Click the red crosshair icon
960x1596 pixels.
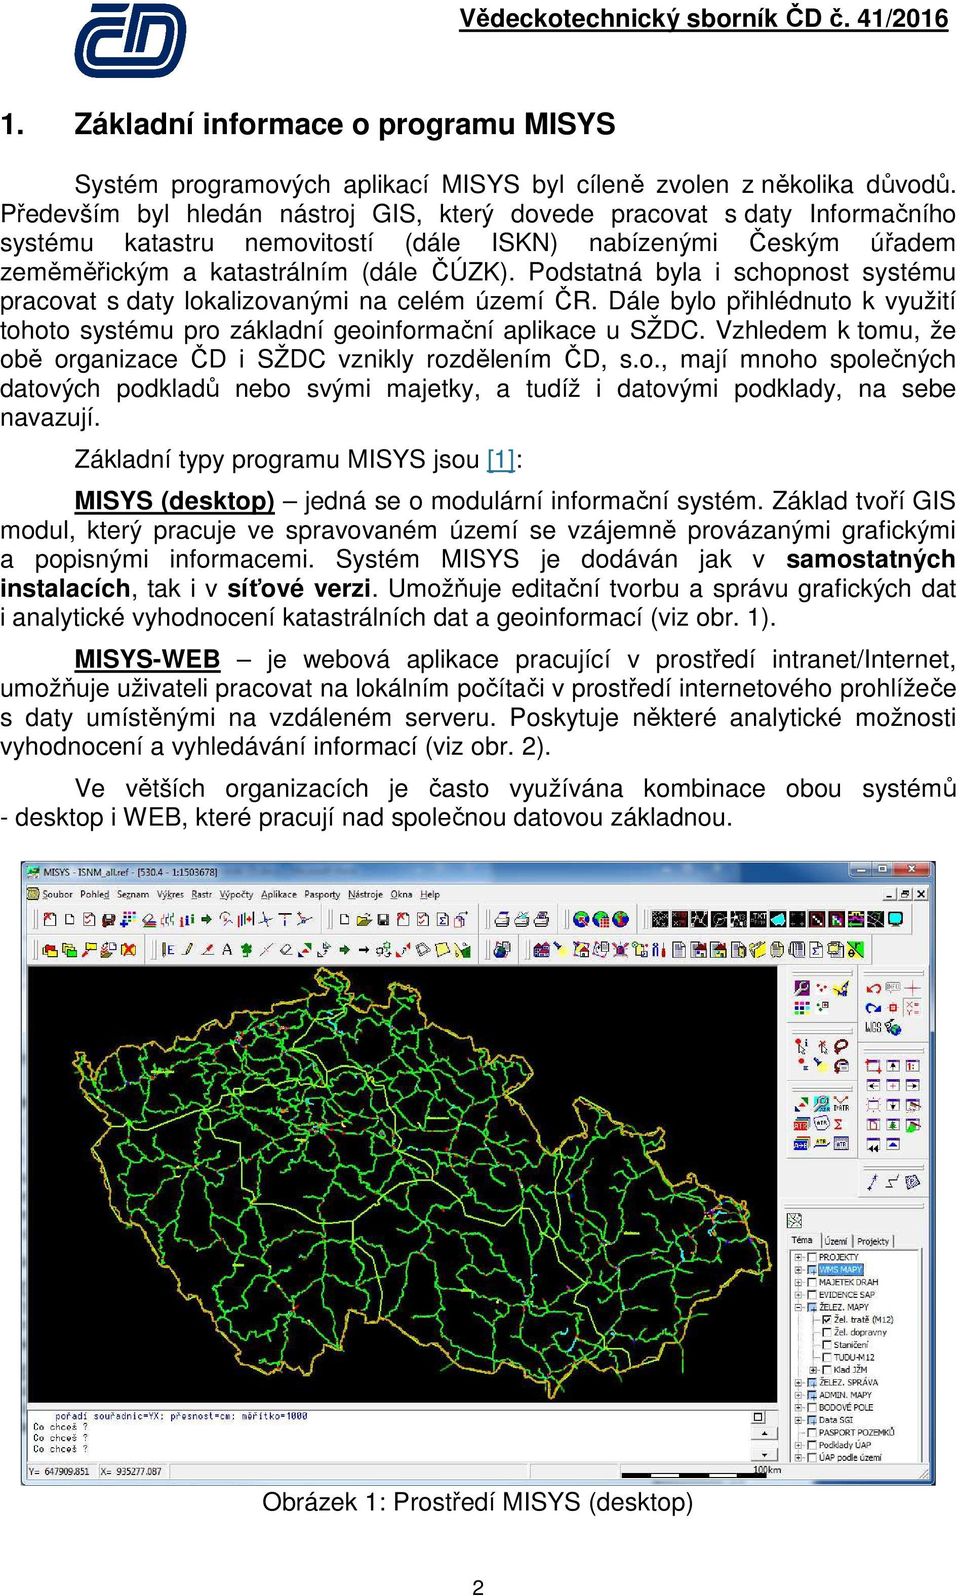point(912,988)
